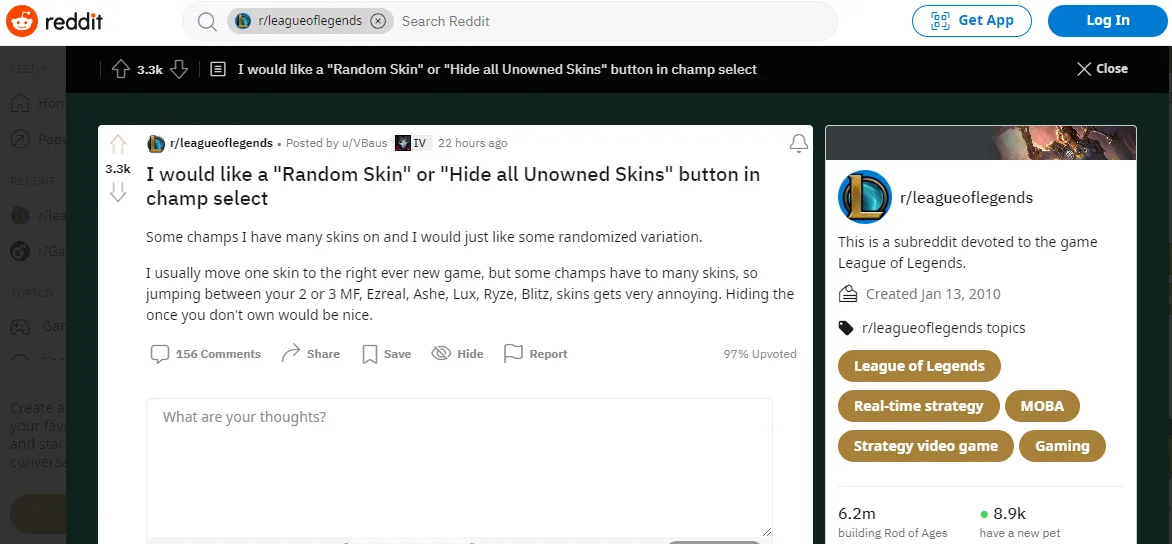Click the tag icon by r/leagueoflegends topics
The image size is (1172, 544).
tap(846, 328)
